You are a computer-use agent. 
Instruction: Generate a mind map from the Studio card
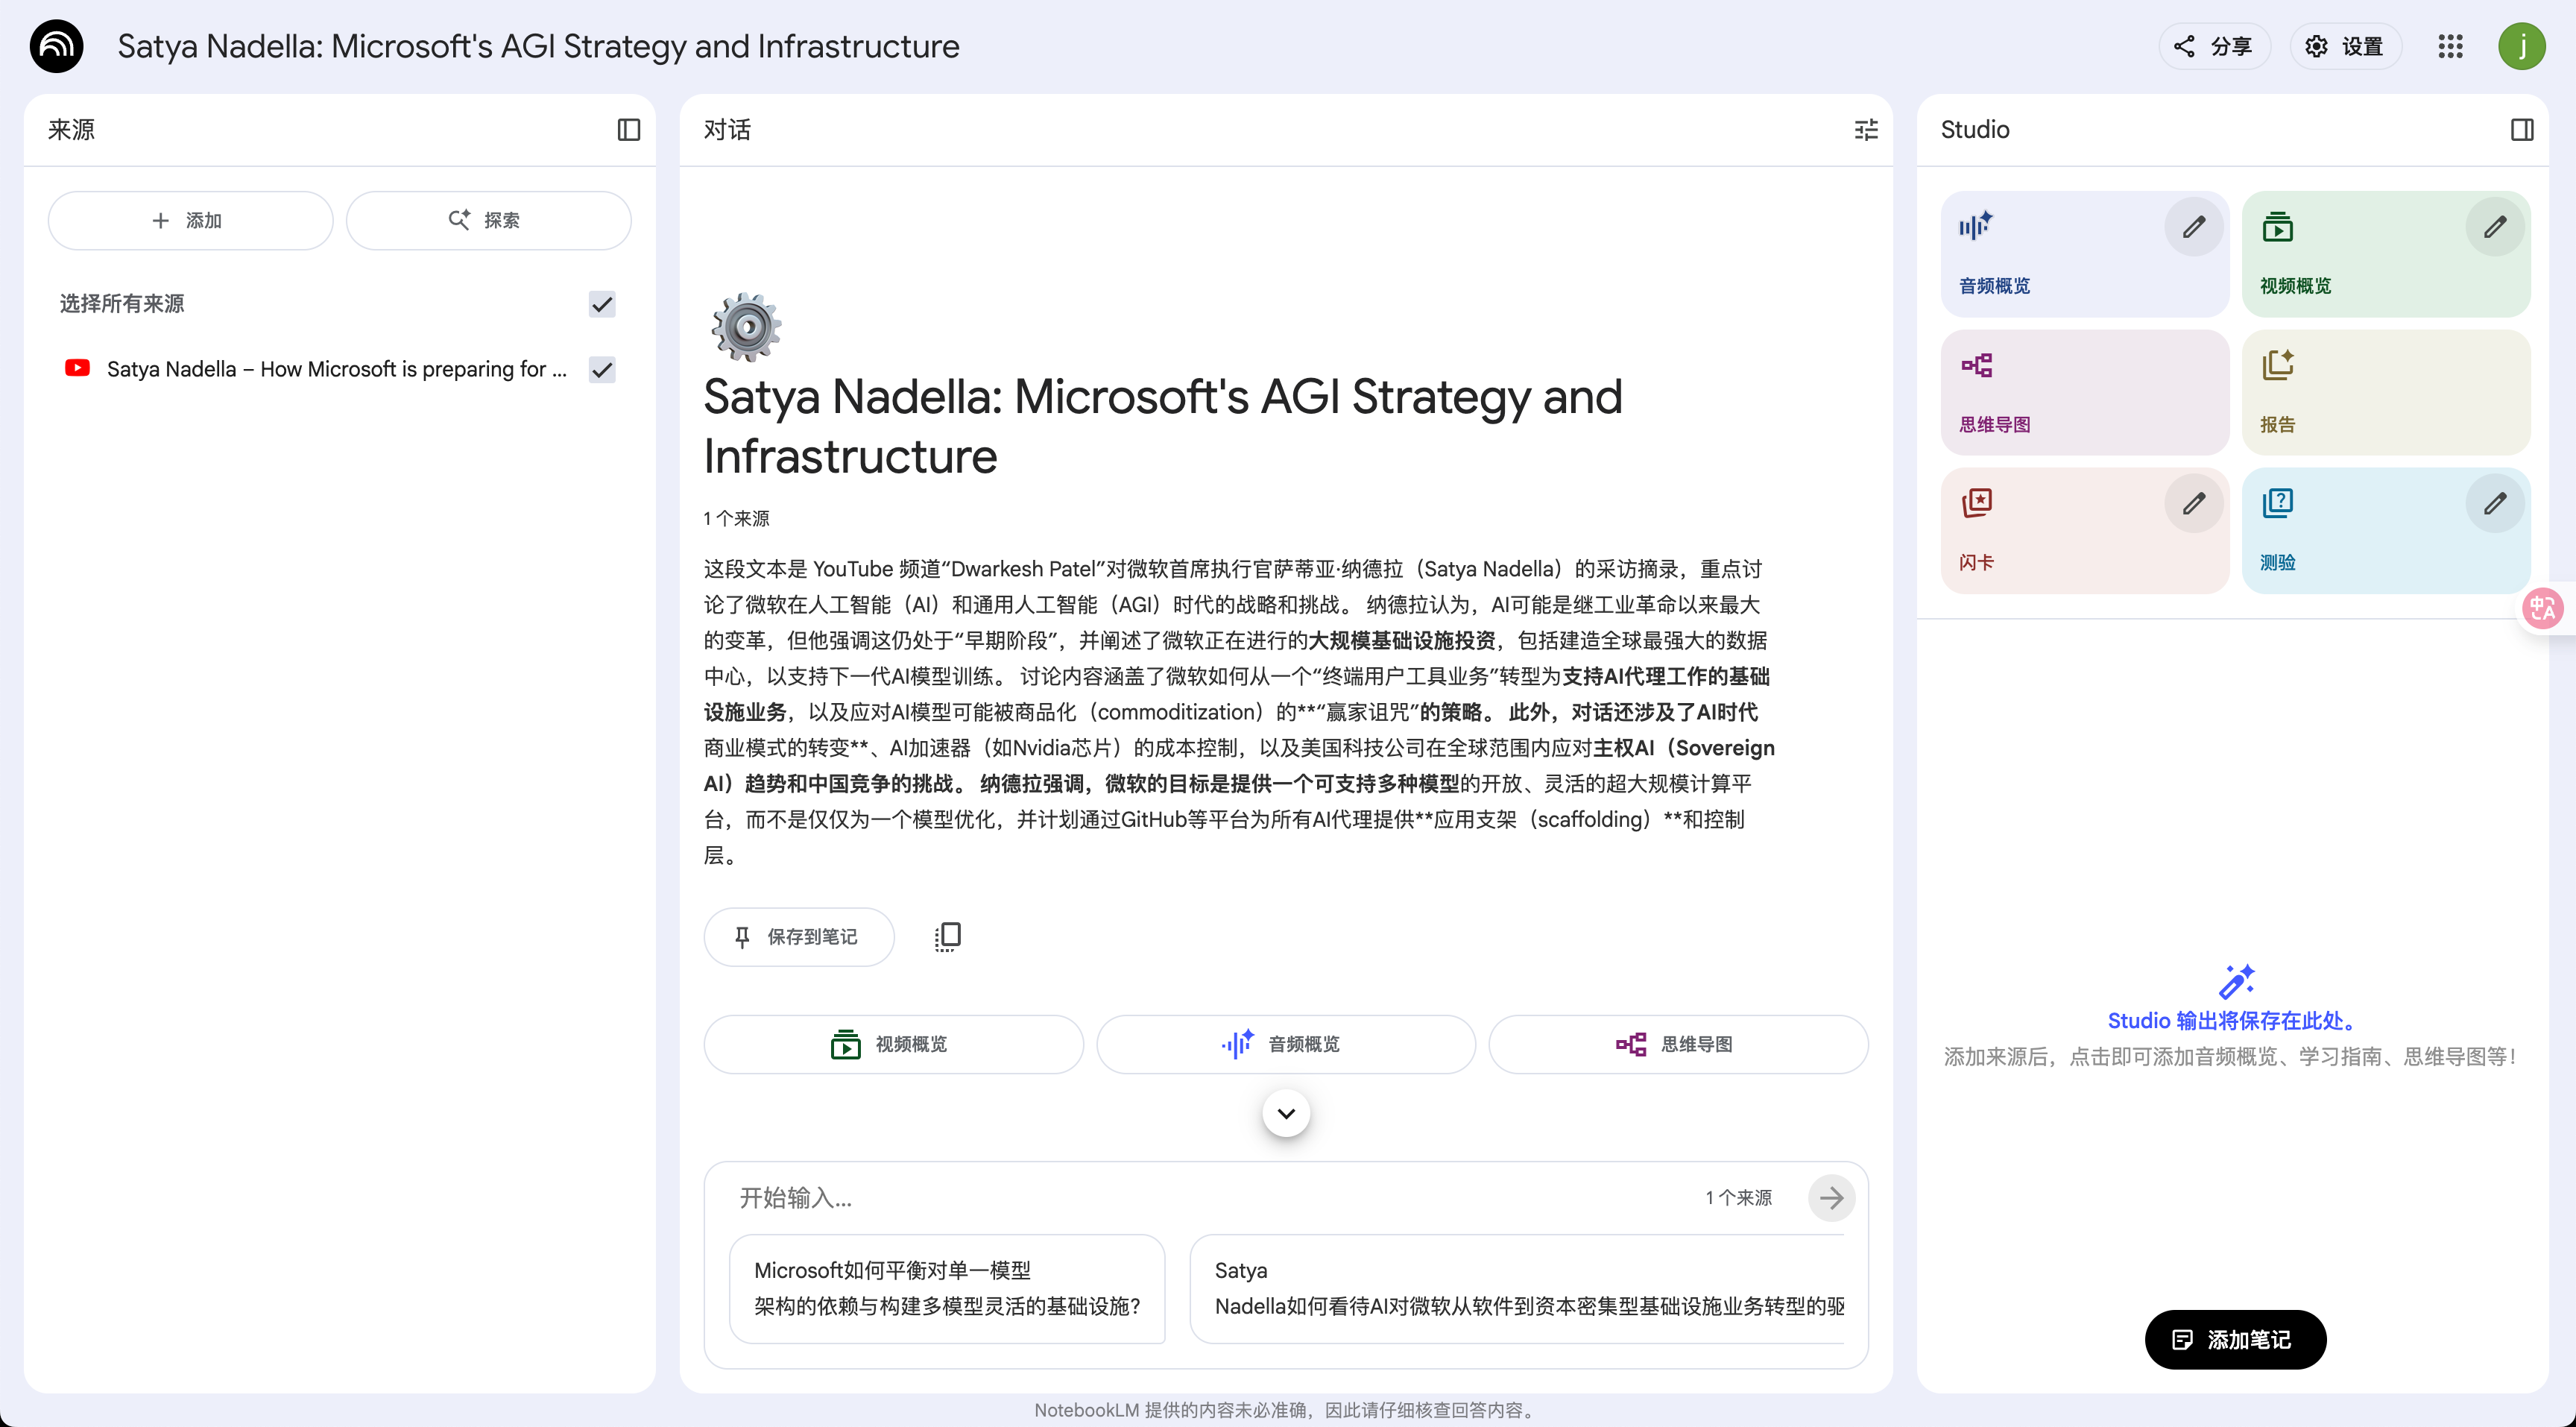click(x=2084, y=393)
